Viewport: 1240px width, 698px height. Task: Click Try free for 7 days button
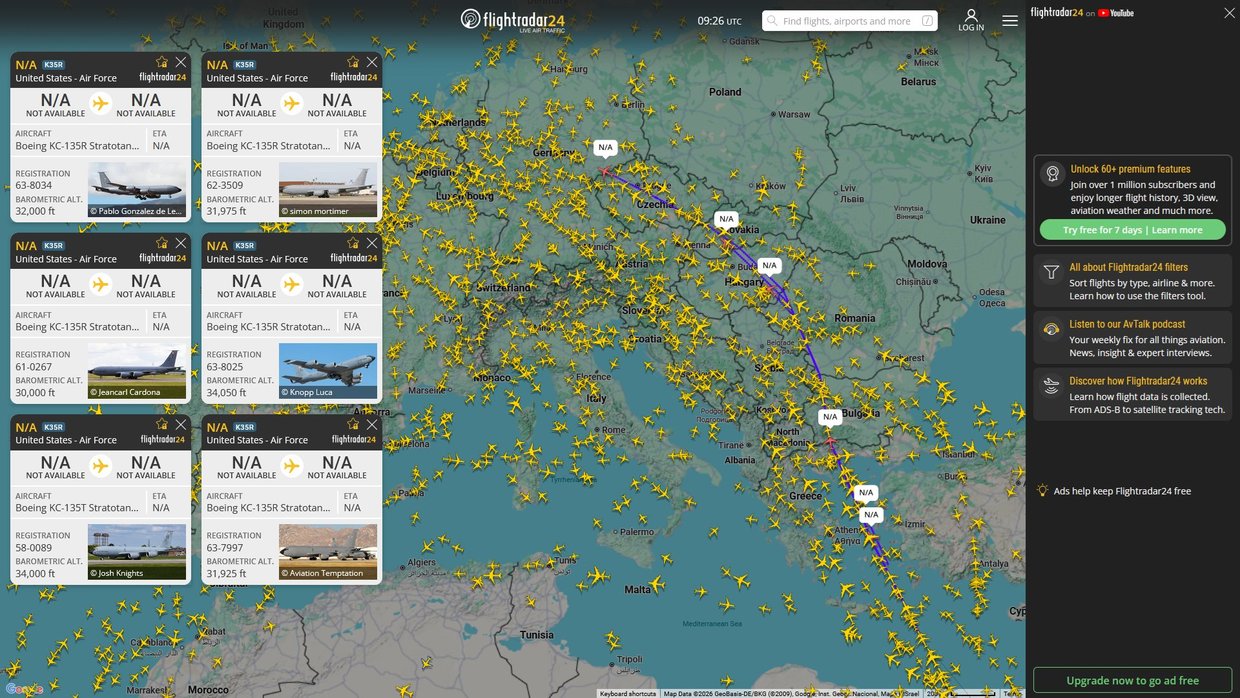(1132, 230)
